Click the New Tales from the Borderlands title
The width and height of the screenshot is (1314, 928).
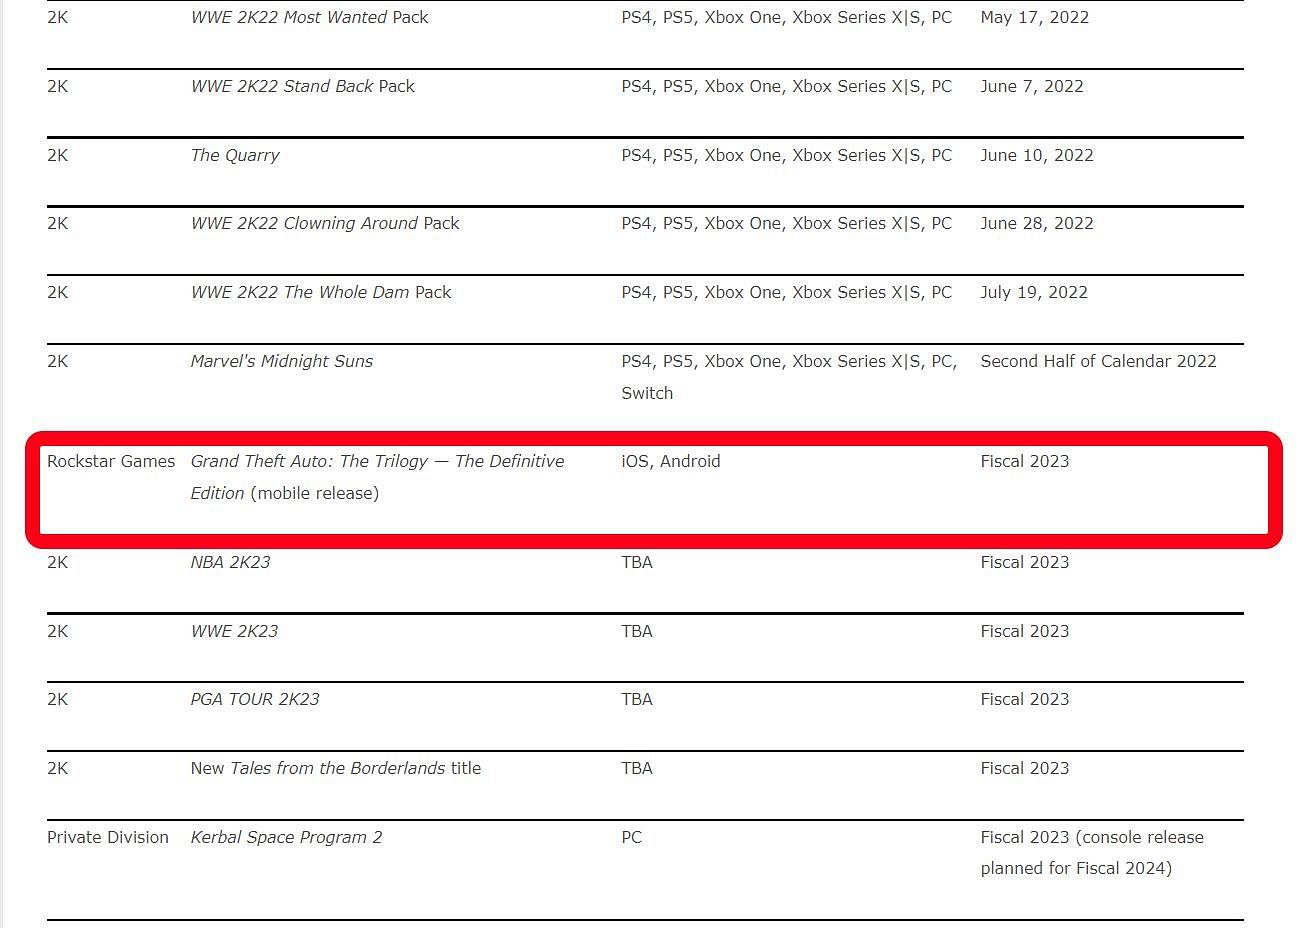coord(335,768)
